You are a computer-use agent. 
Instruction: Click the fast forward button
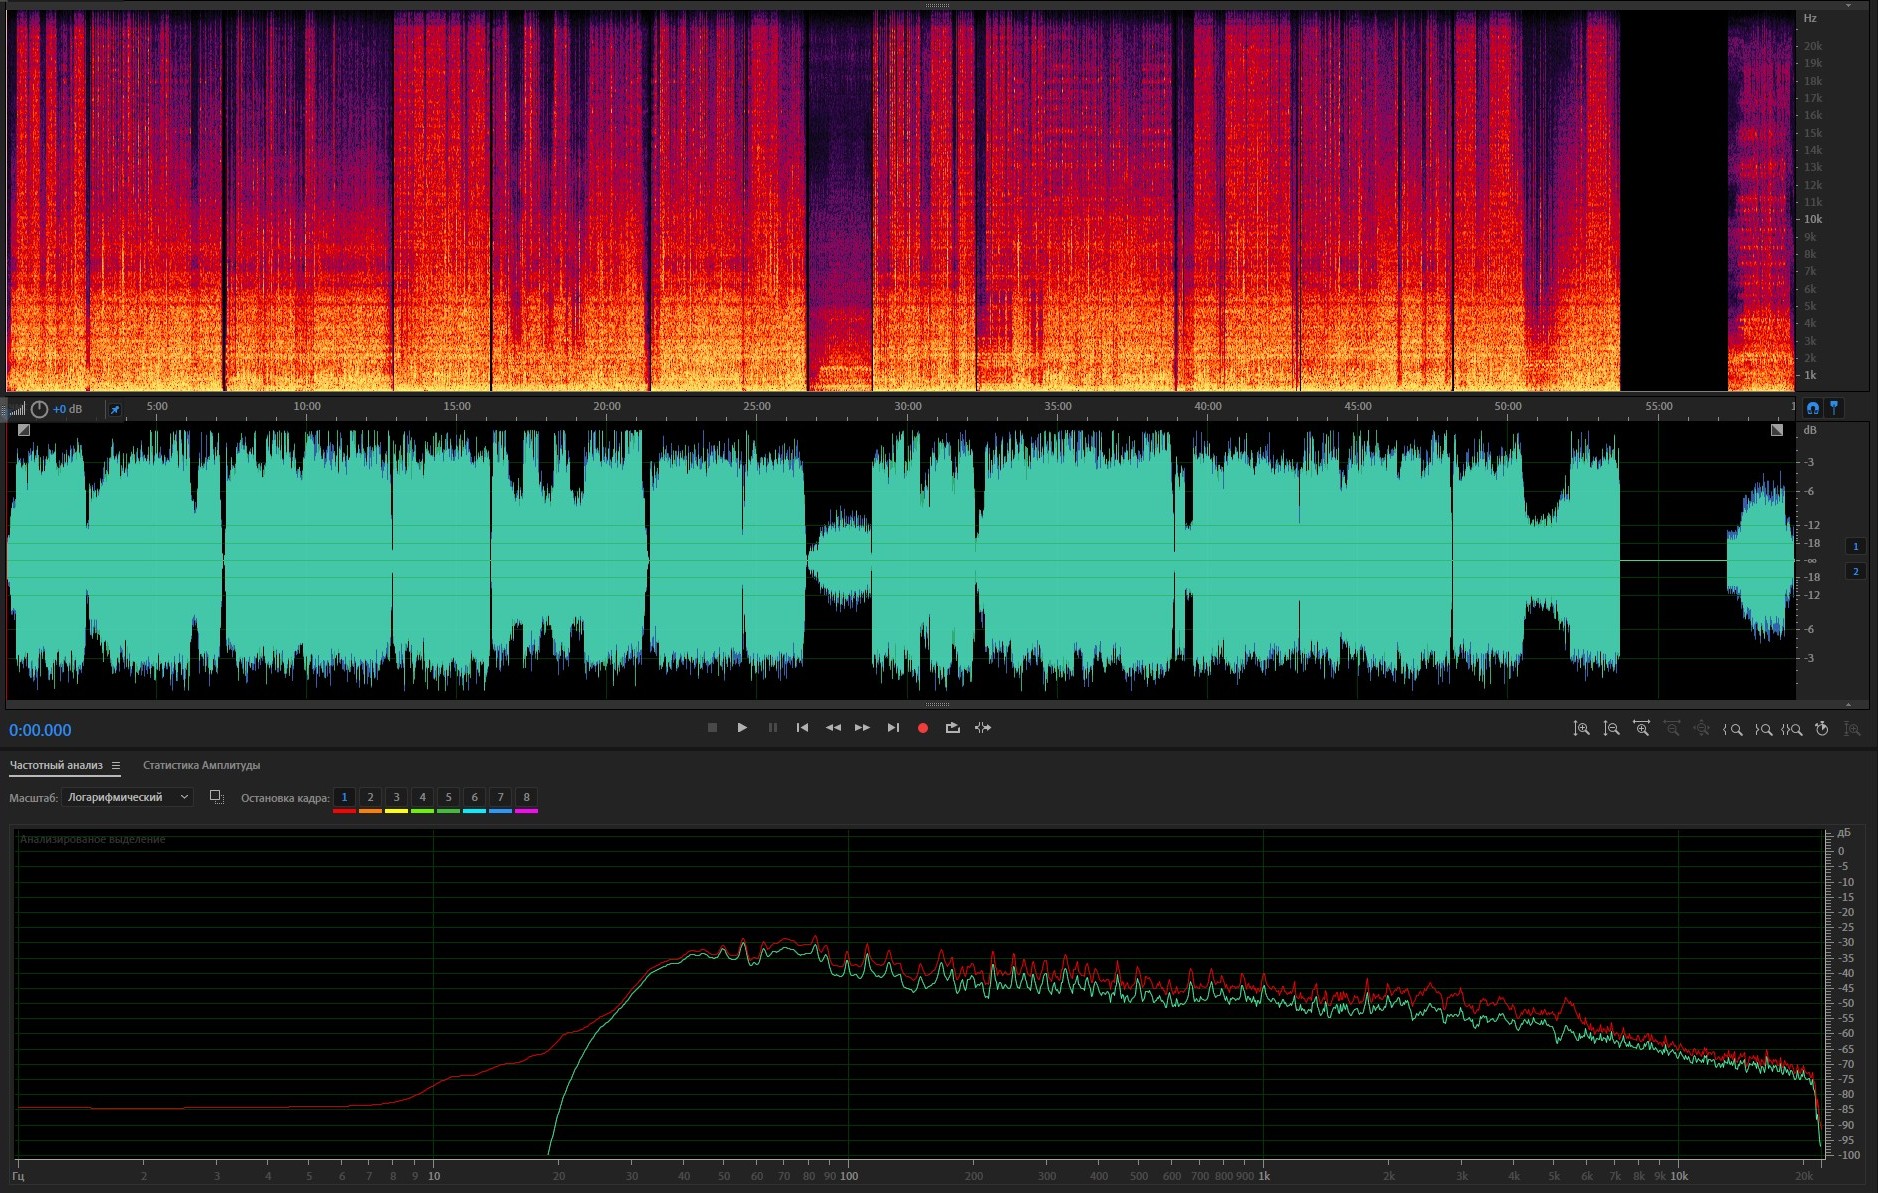pyautogui.click(x=862, y=728)
